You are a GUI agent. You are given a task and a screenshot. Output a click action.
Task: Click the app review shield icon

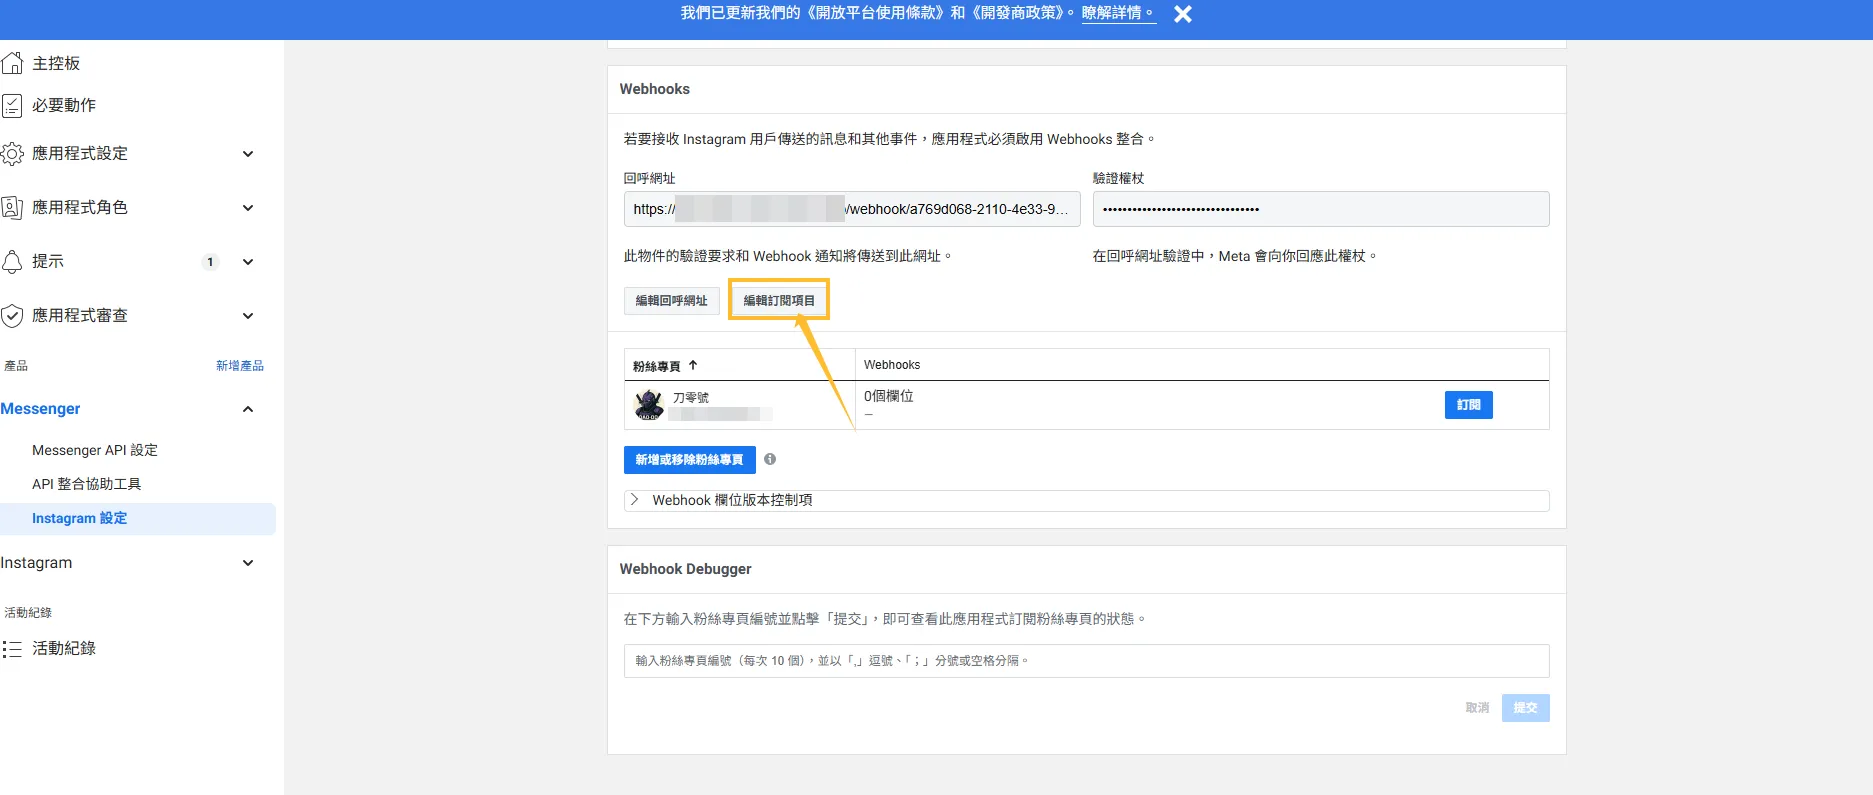(x=12, y=315)
